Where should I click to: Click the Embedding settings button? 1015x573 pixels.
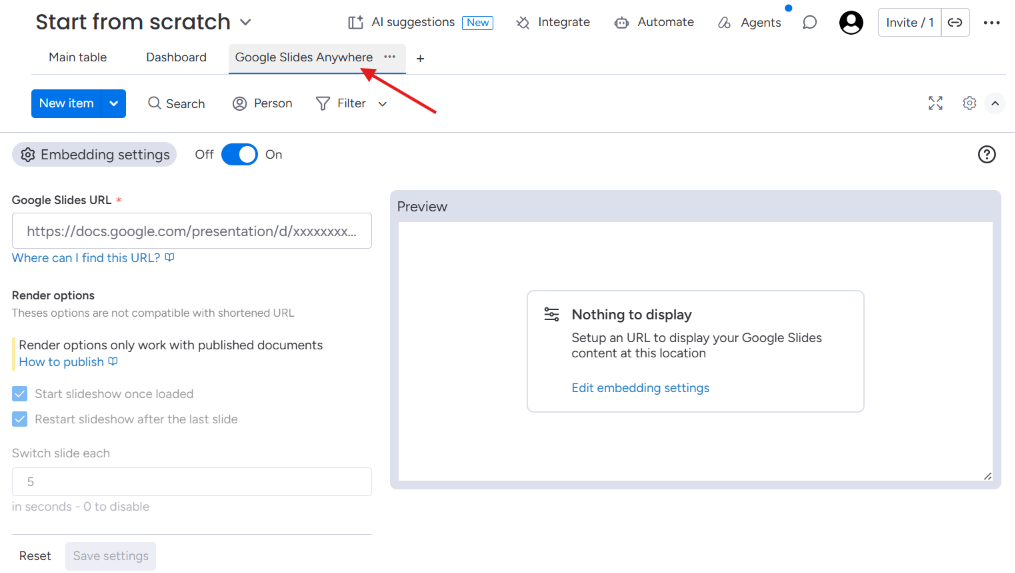pos(95,154)
